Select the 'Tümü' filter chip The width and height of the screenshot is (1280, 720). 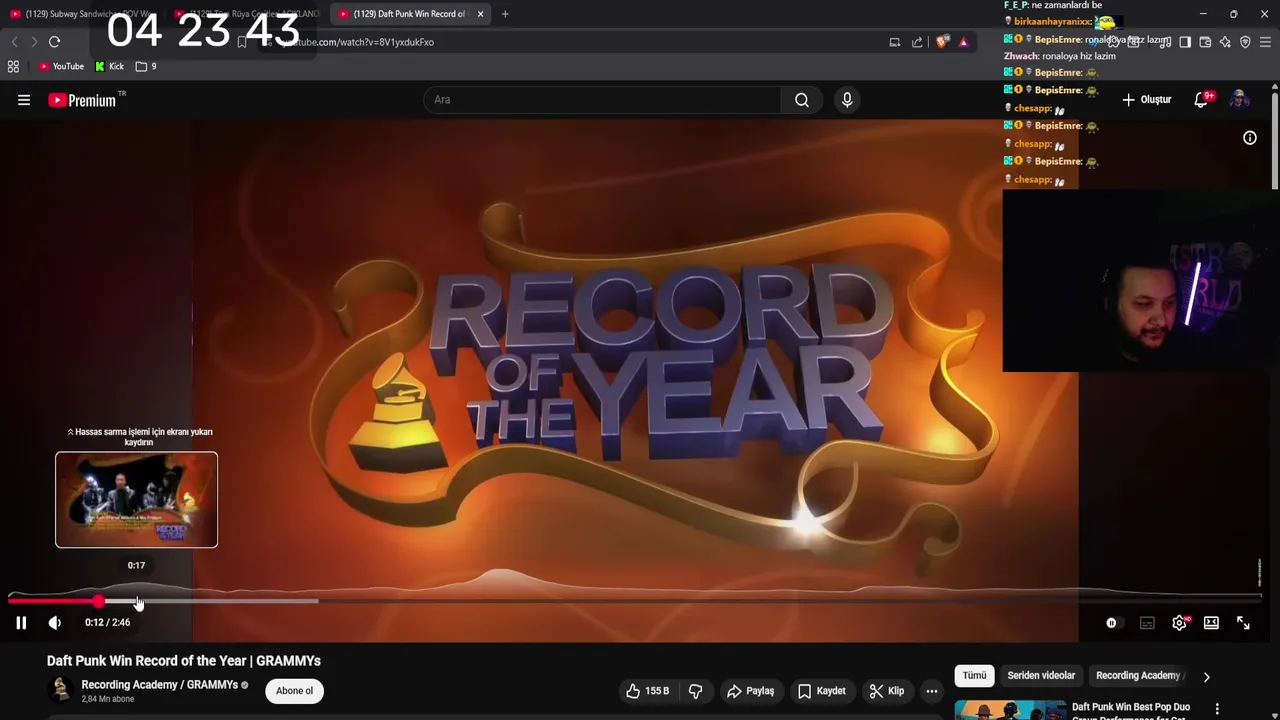974,676
